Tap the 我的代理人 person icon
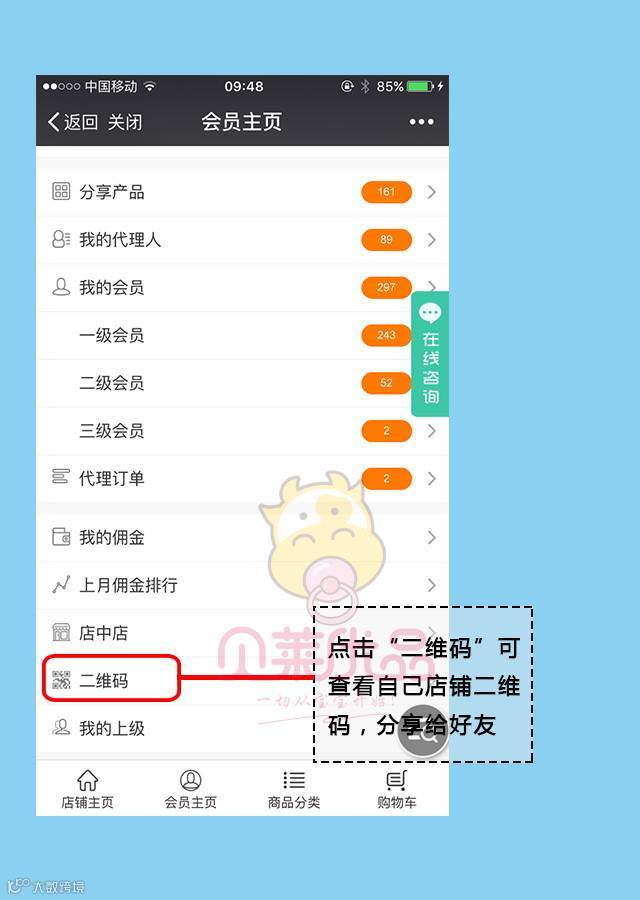640x900 pixels. tap(61, 239)
